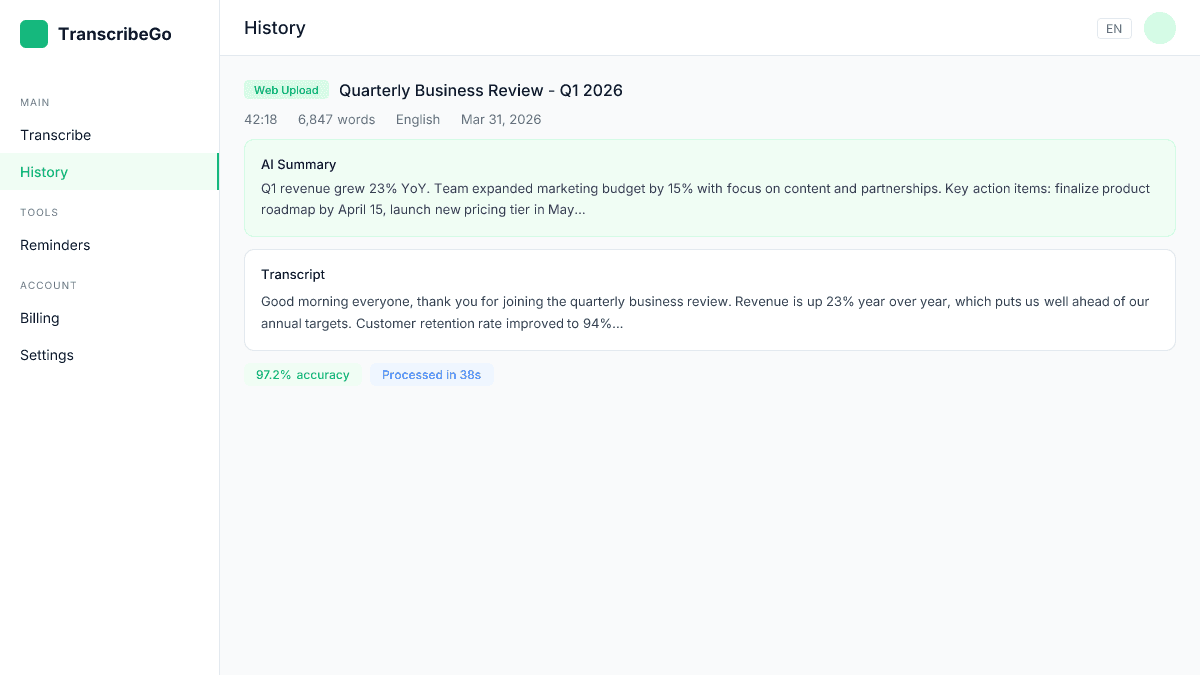Open the Billing page
Image resolution: width=1200 pixels, height=675 pixels.
pos(39,318)
